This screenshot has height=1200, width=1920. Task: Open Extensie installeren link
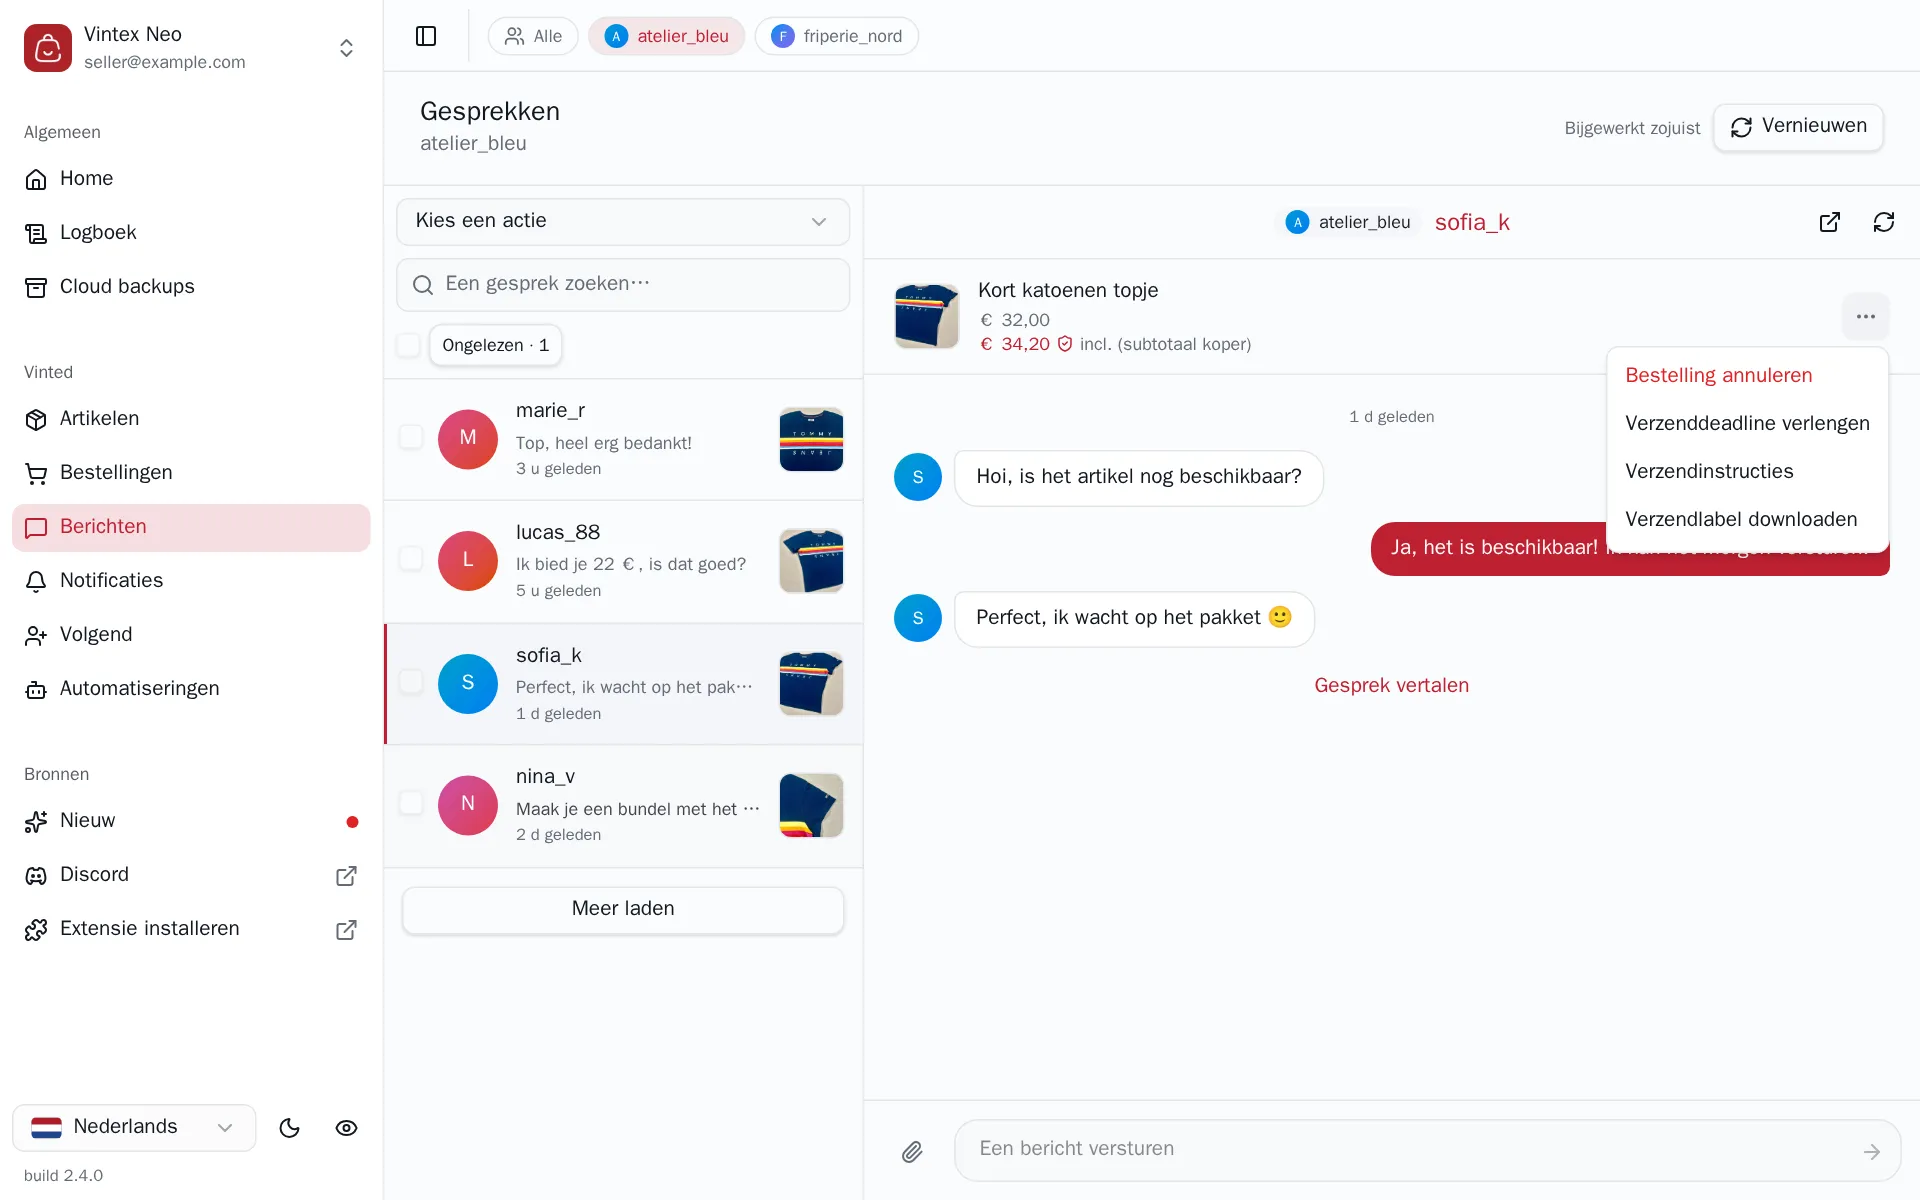pyautogui.click(x=191, y=928)
